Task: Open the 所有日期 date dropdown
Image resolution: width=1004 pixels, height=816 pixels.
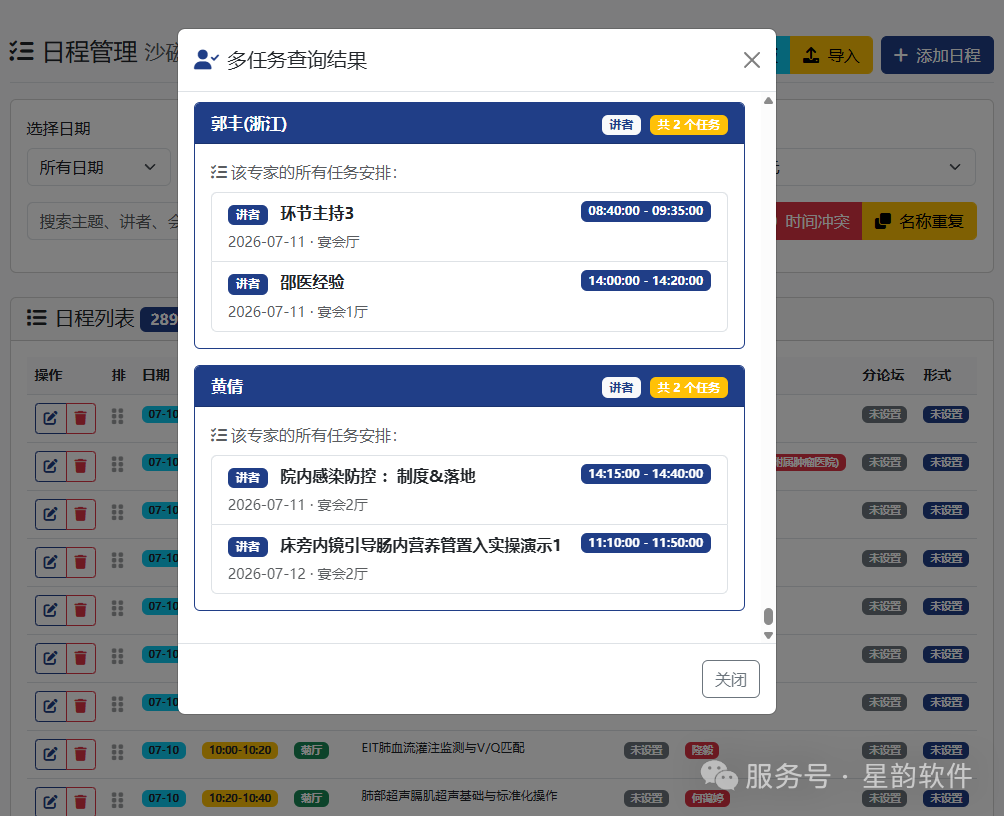Action: coord(99,167)
